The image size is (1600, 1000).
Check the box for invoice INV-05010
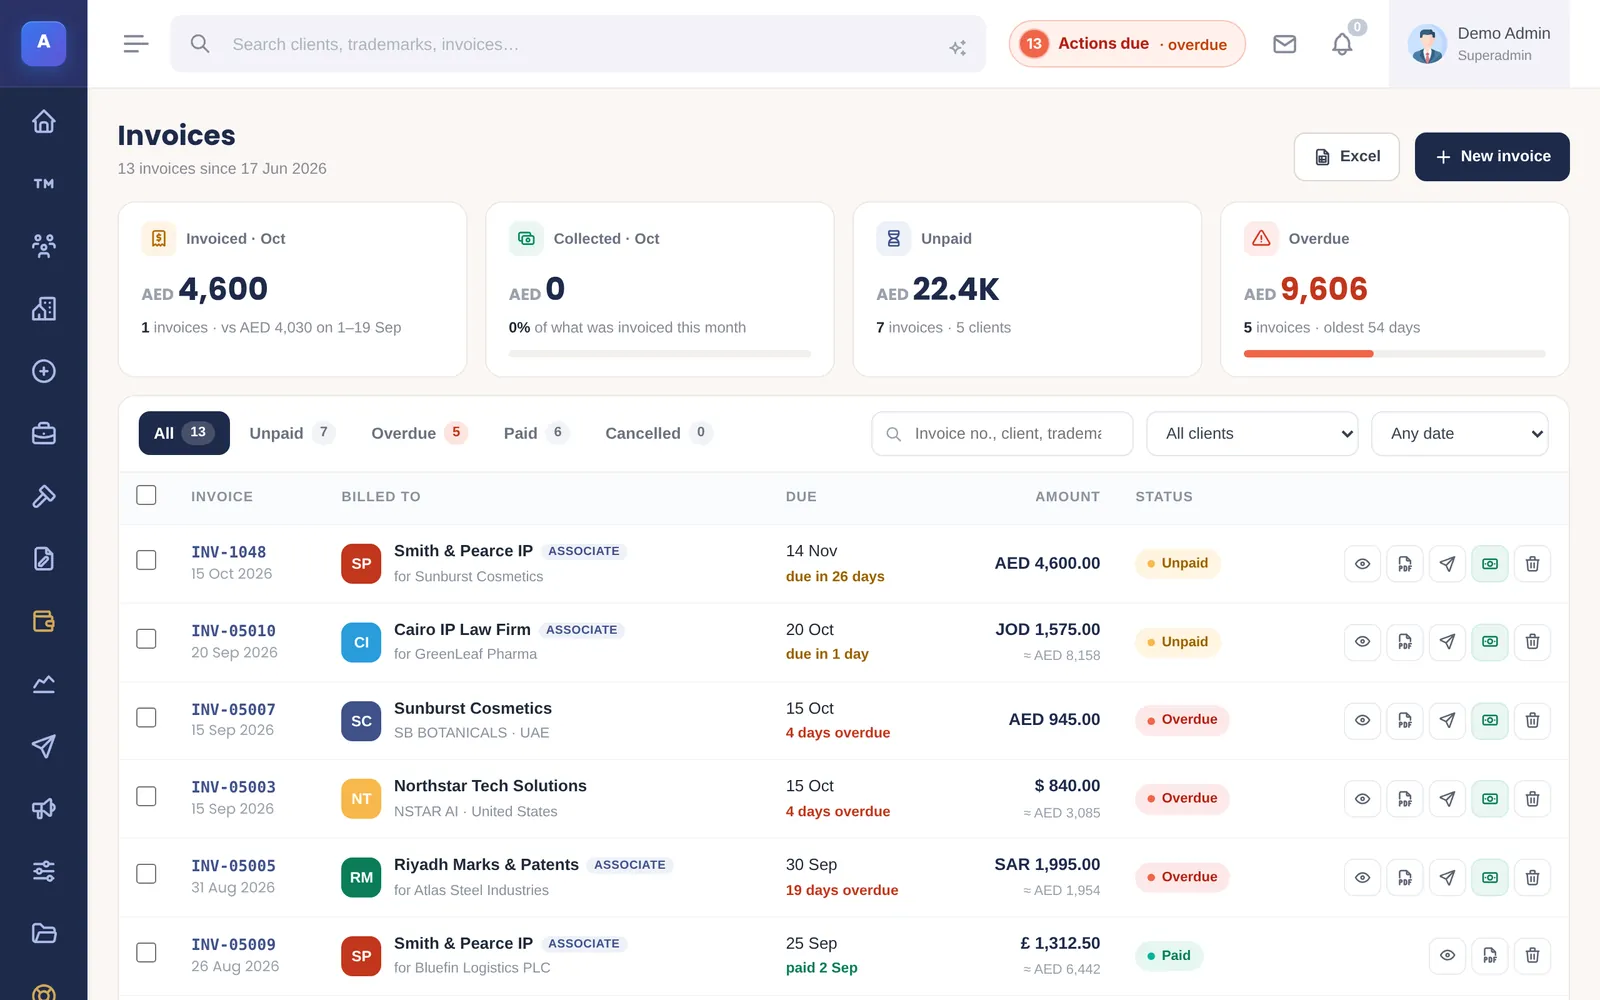tap(146, 639)
